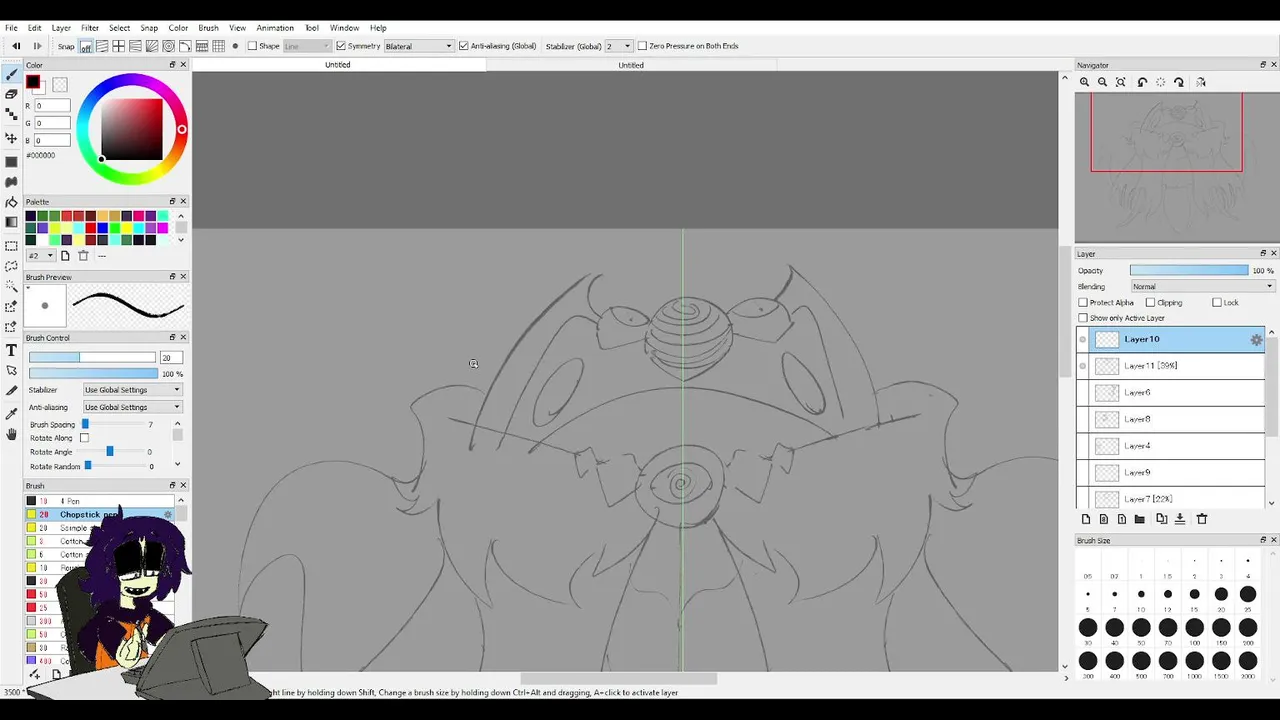Enable crisscross snap guide
This screenshot has height=720, width=1280.
[118, 46]
